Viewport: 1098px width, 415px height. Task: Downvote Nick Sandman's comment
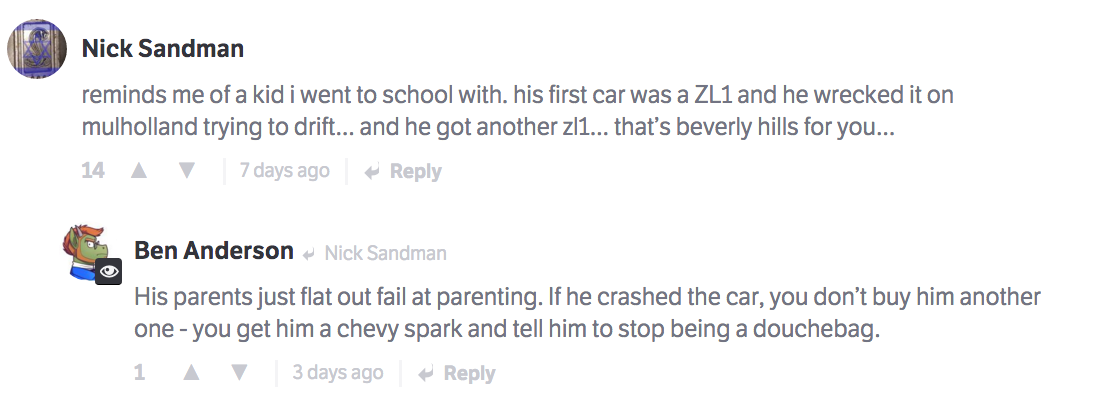coord(186,171)
